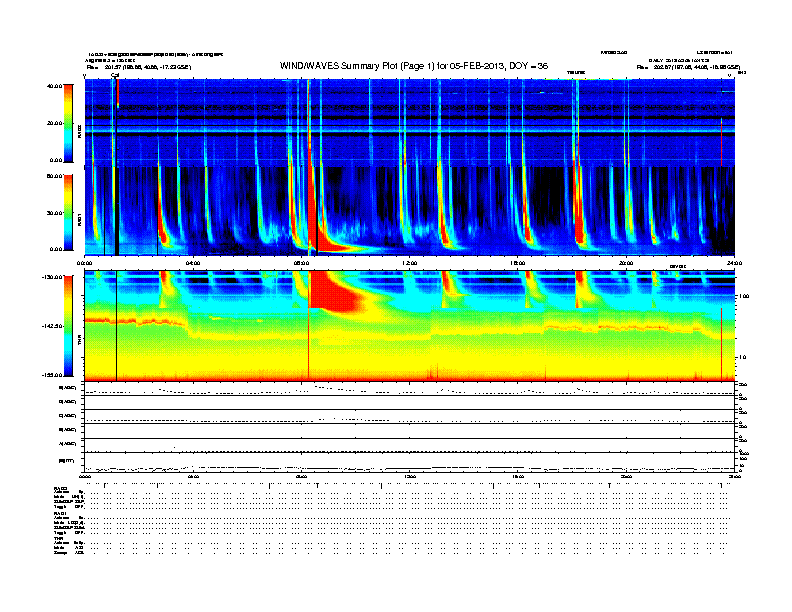
Task: Click the RAD2 intensity color scale bar
Action: pyautogui.click(x=68, y=123)
